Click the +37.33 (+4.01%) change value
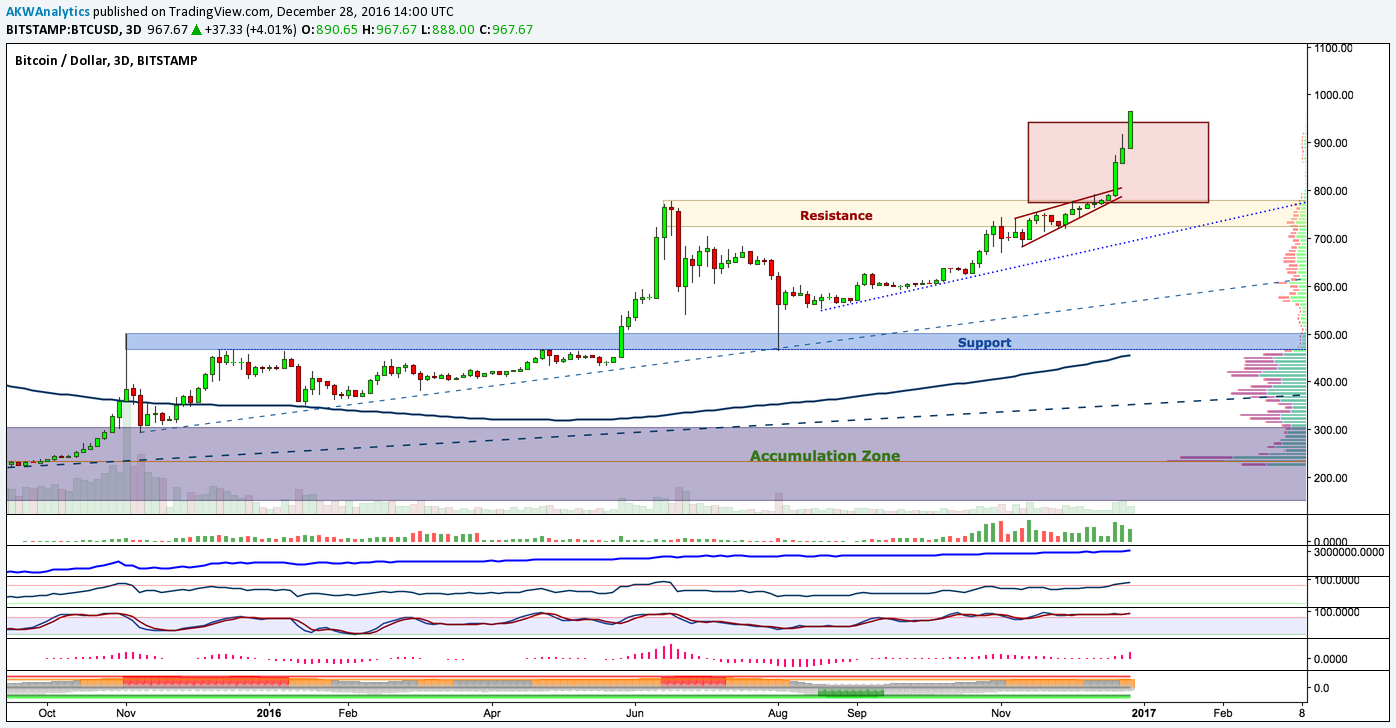The image size is (1396, 728). (x=249, y=30)
